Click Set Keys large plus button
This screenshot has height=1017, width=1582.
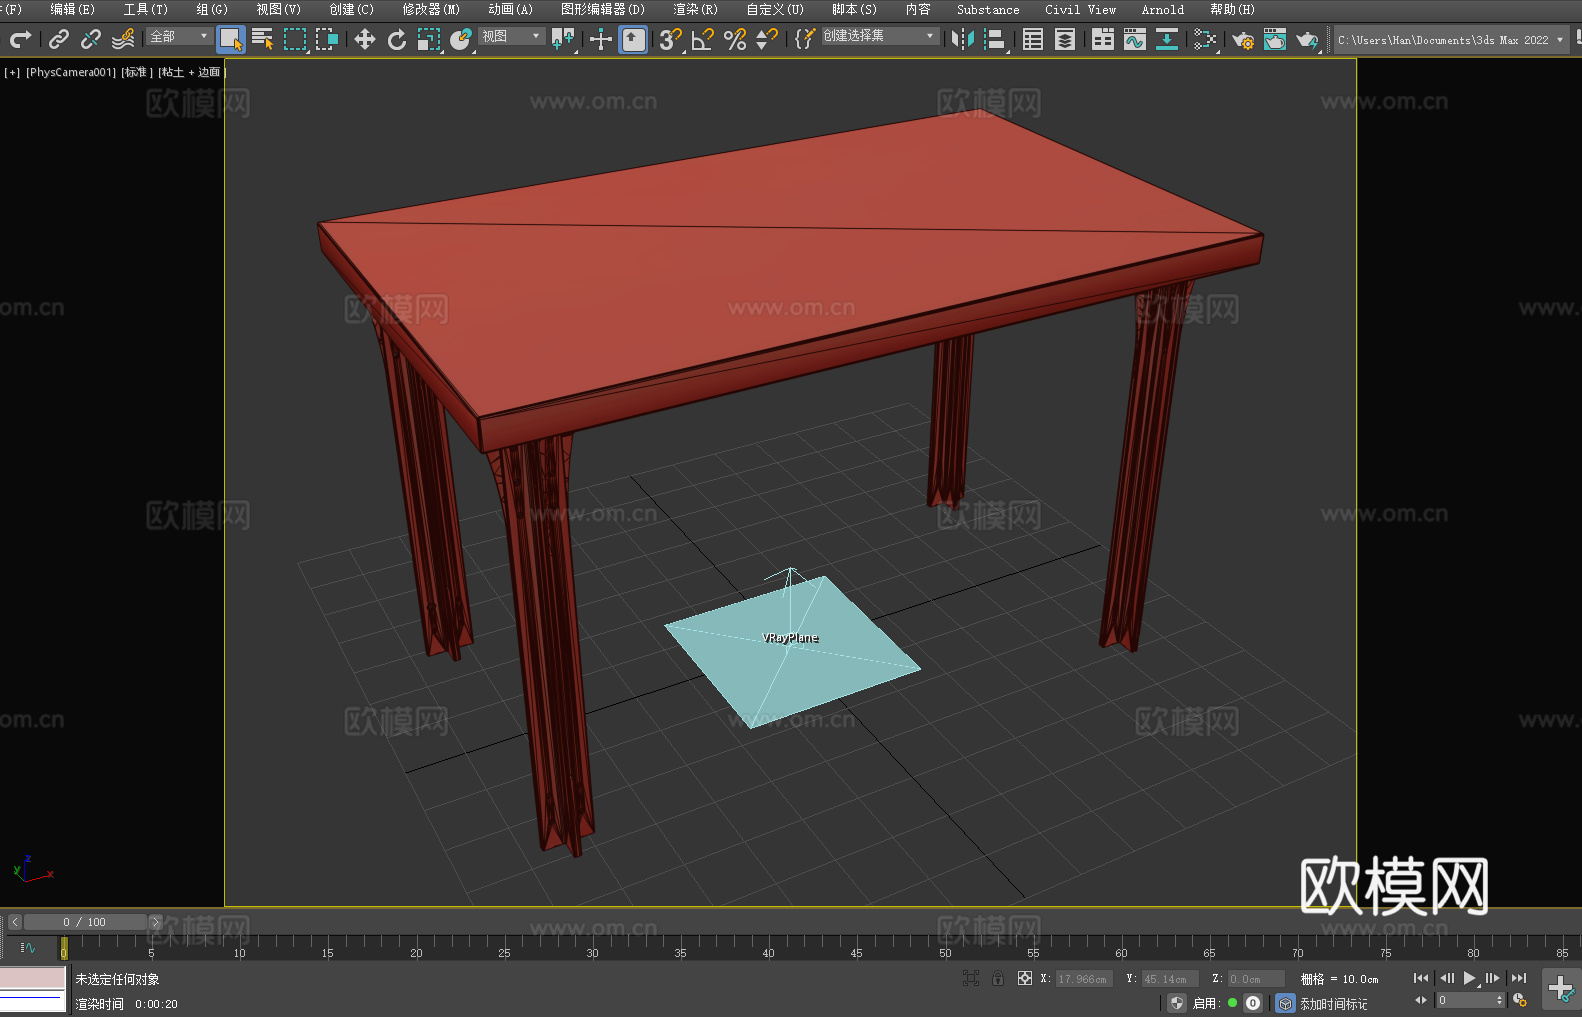(x=1561, y=989)
